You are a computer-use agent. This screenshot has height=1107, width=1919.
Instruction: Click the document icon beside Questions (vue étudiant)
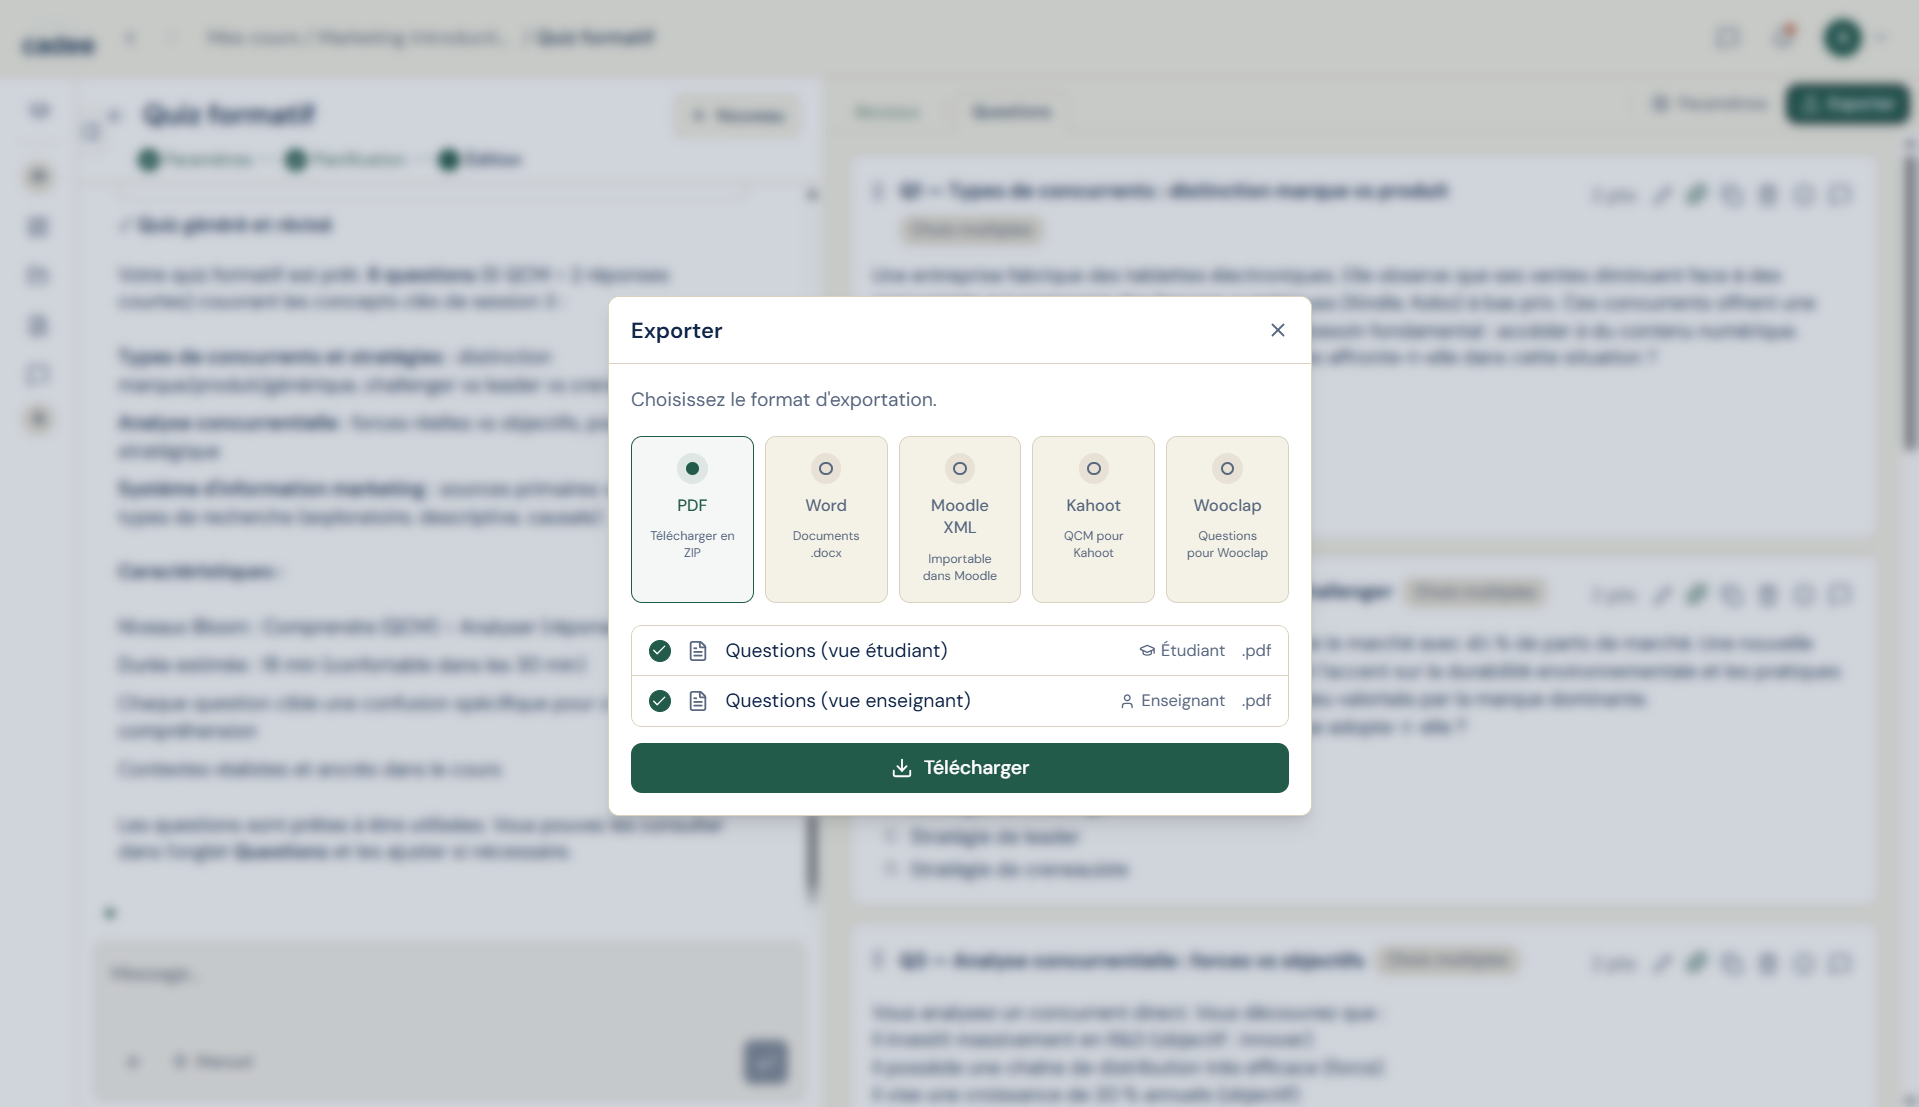(x=698, y=651)
